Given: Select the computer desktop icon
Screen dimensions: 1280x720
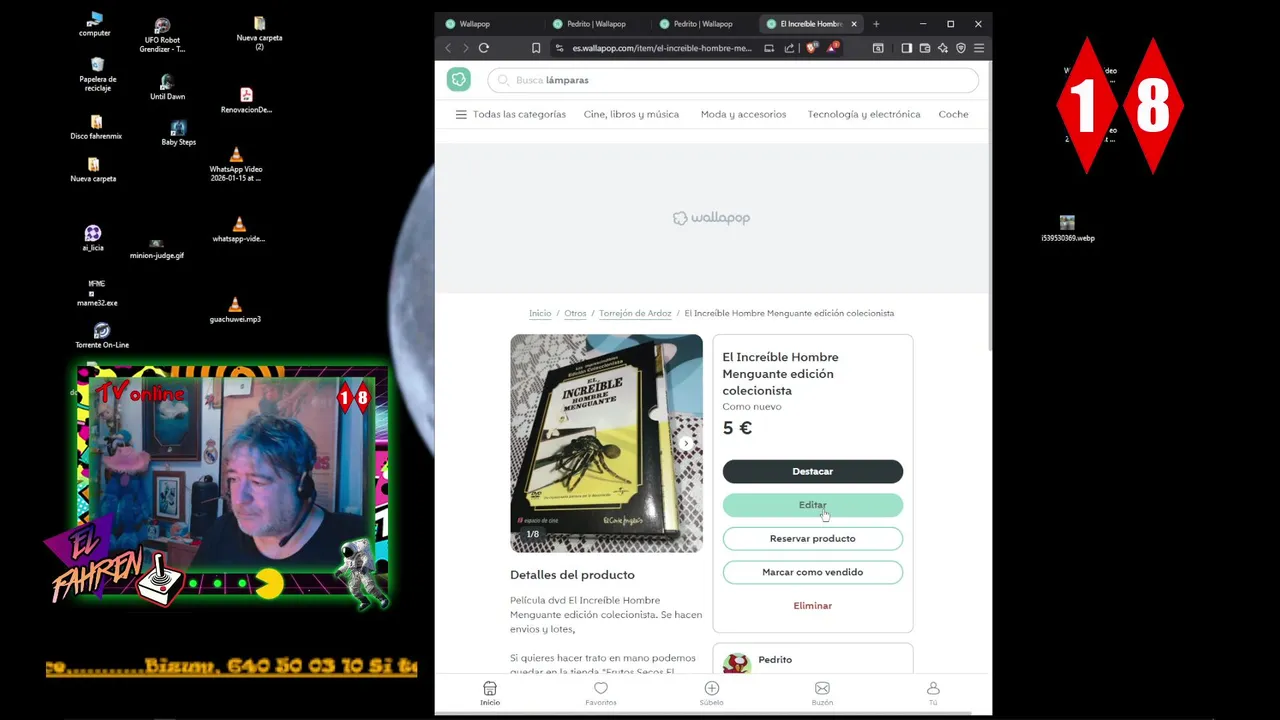Looking at the screenshot, I should point(95,24).
